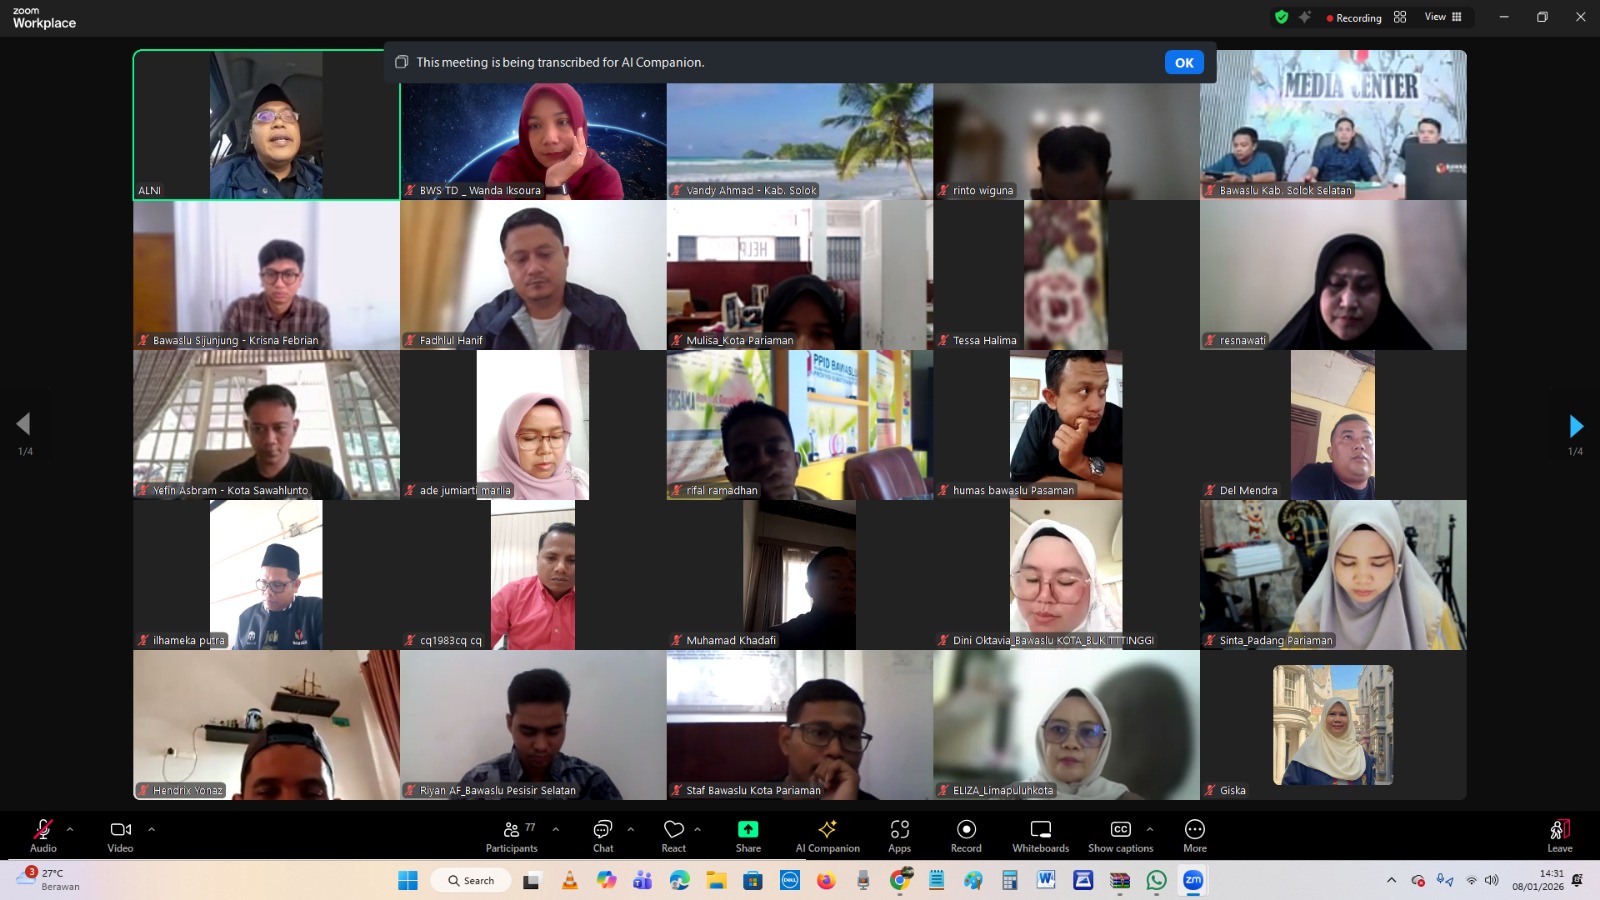1600x900 pixels.
Task: Open the system volume control
Action: [x=1489, y=880]
